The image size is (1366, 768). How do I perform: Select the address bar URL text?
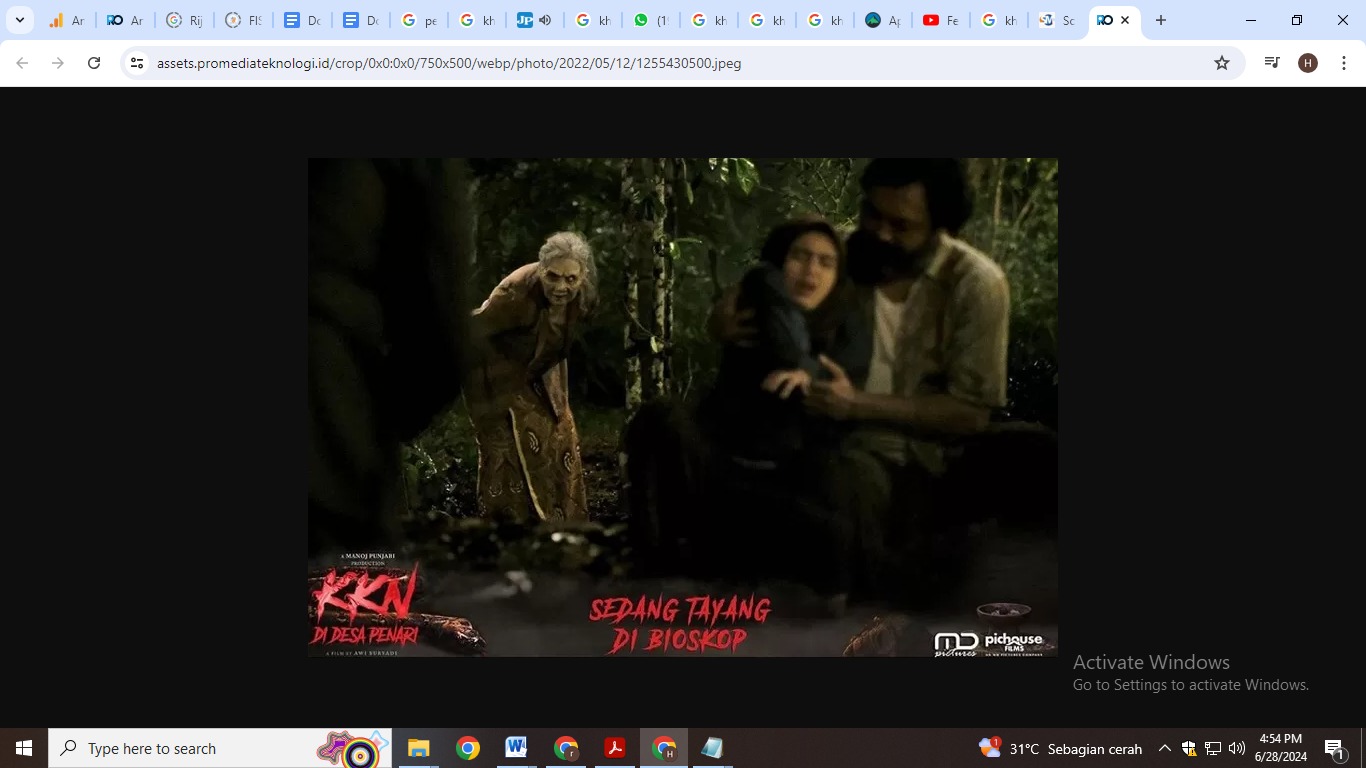tap(450, 62)
